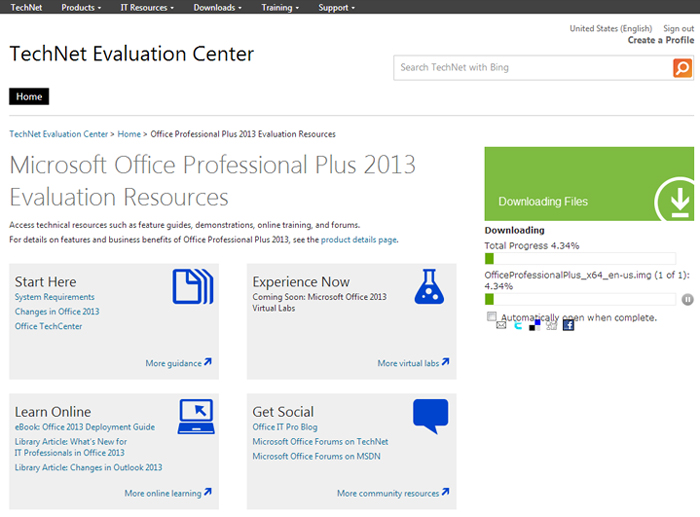Click the Experience Now card heading
Viewport: 700px width, 517px height.
[301, 282]
